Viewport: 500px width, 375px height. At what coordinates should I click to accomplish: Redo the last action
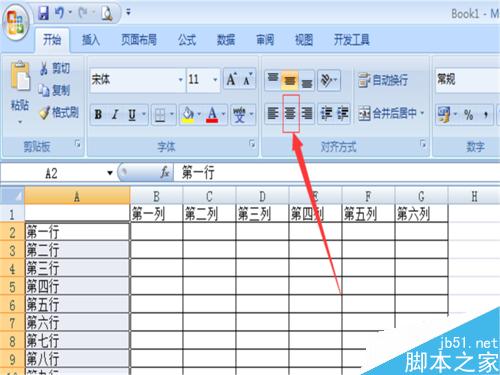83,13
